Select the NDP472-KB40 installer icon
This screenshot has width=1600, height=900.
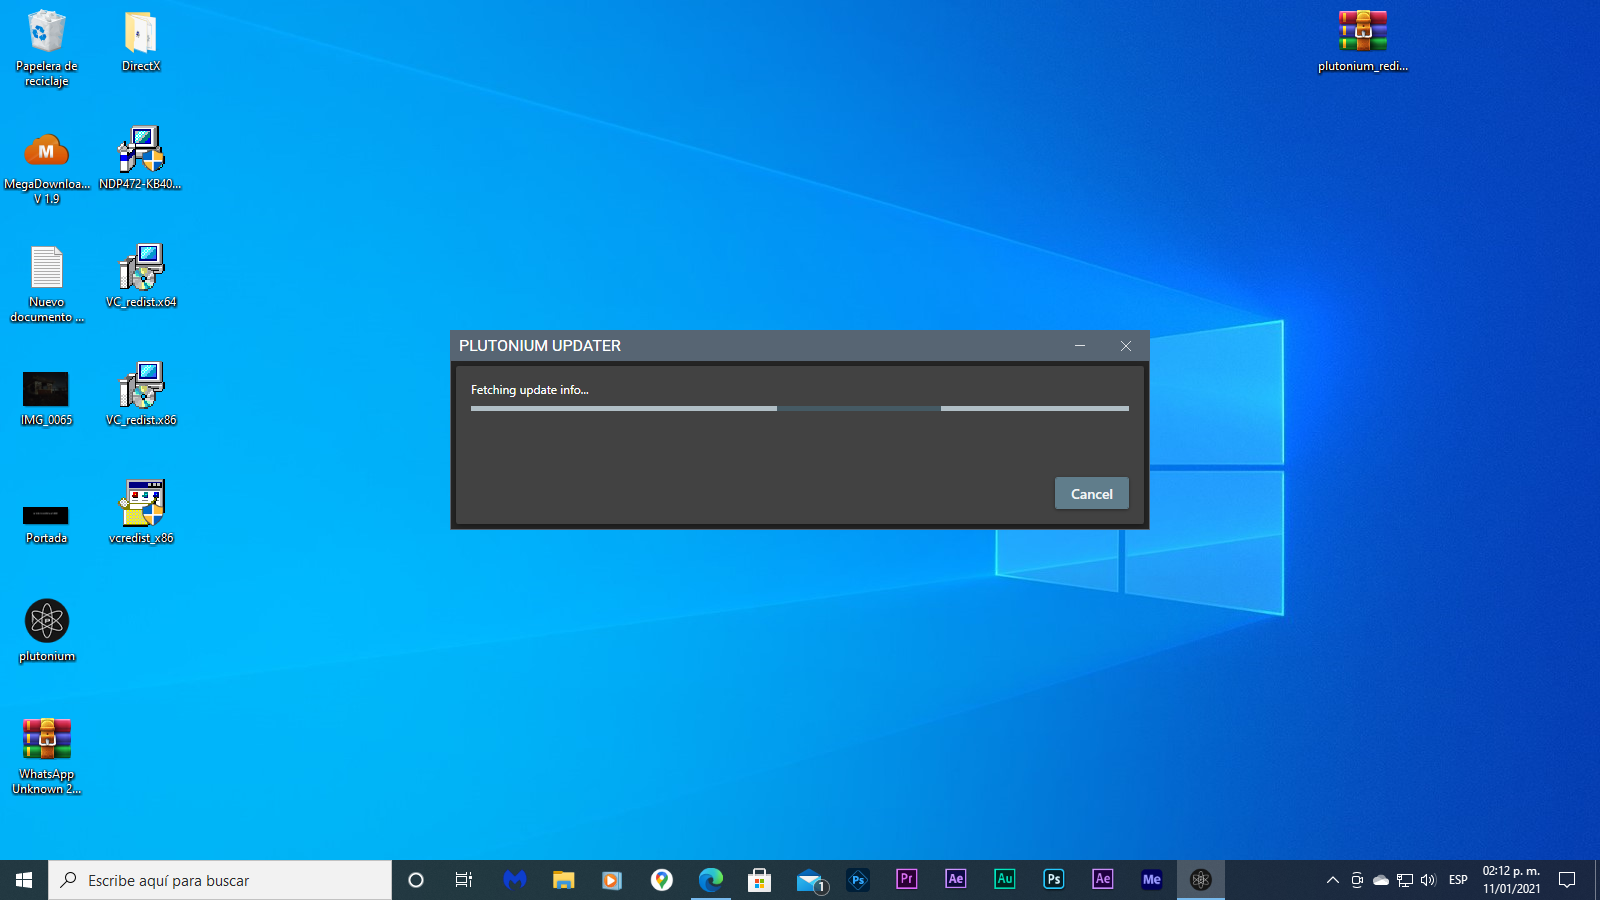[x=141, y=159]
